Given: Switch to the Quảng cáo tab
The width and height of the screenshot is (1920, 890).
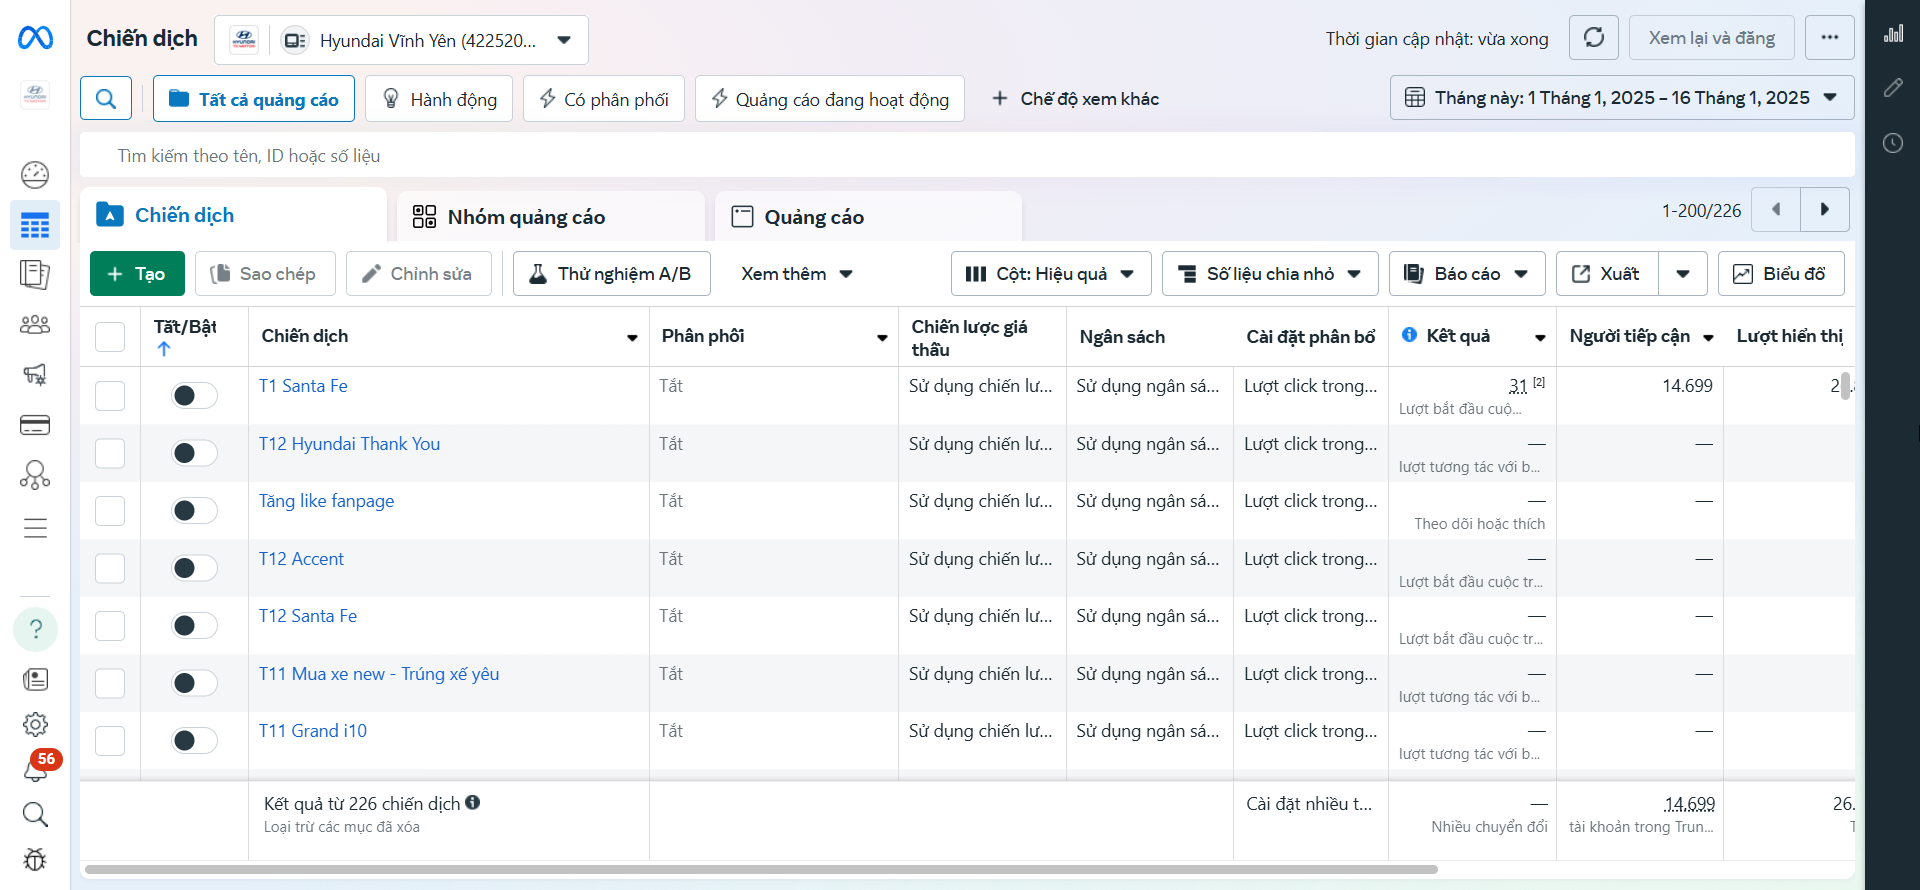Looking at the screenshot, I should coord(814,217).
